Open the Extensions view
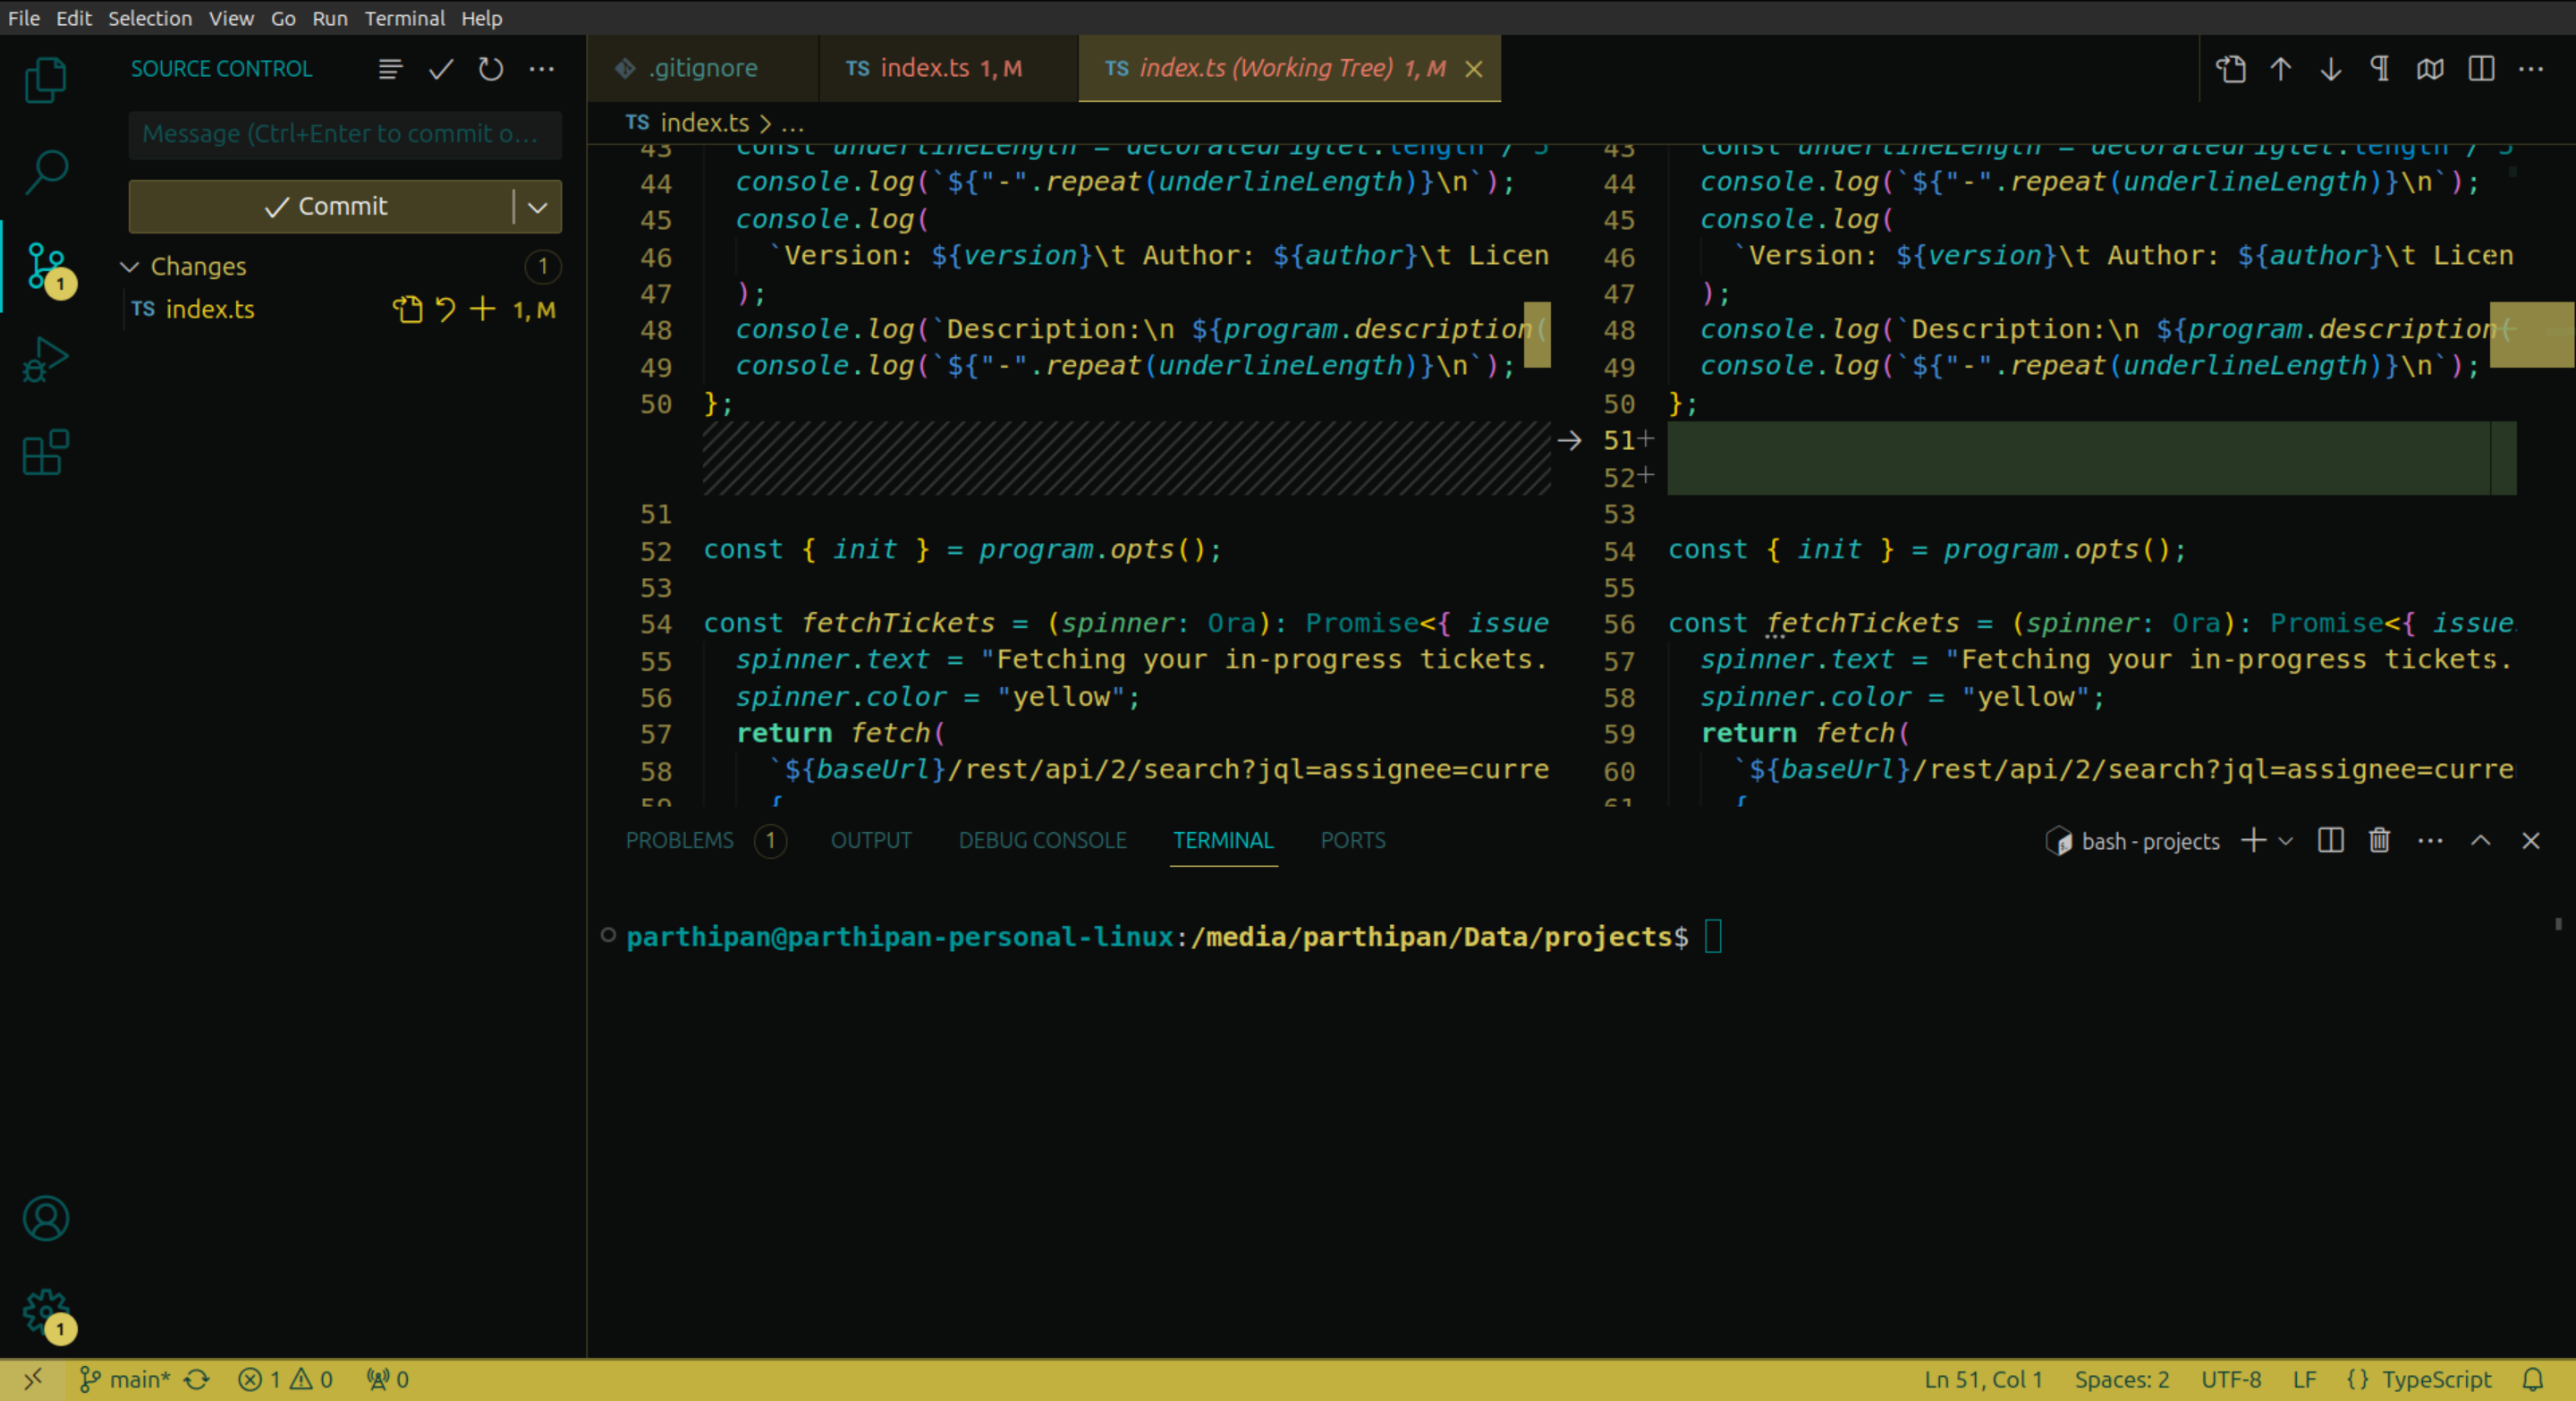The width and height of the screenshot is (2576, 1401). click(45, 452)
